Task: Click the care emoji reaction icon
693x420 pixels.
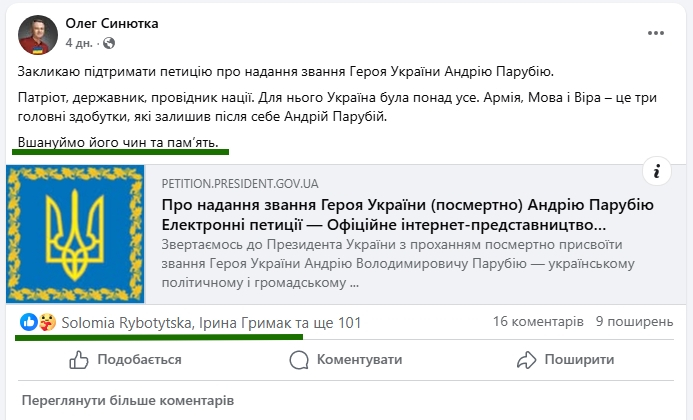Action: [45, 323]
